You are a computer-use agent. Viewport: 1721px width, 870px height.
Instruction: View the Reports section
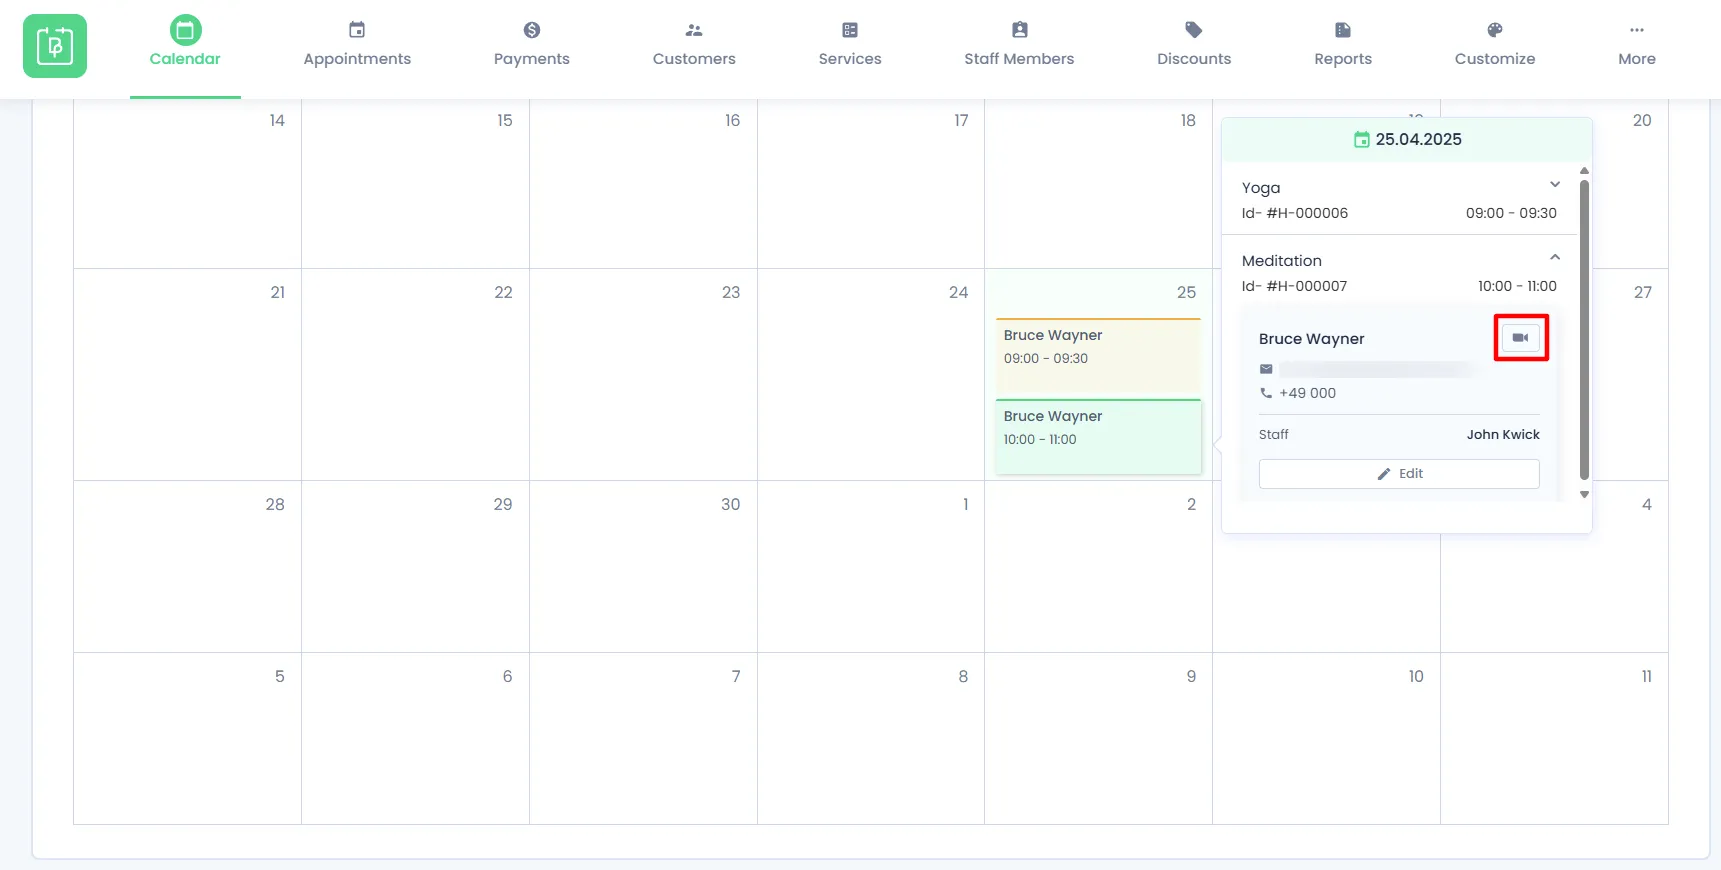tap(1343, 44)
